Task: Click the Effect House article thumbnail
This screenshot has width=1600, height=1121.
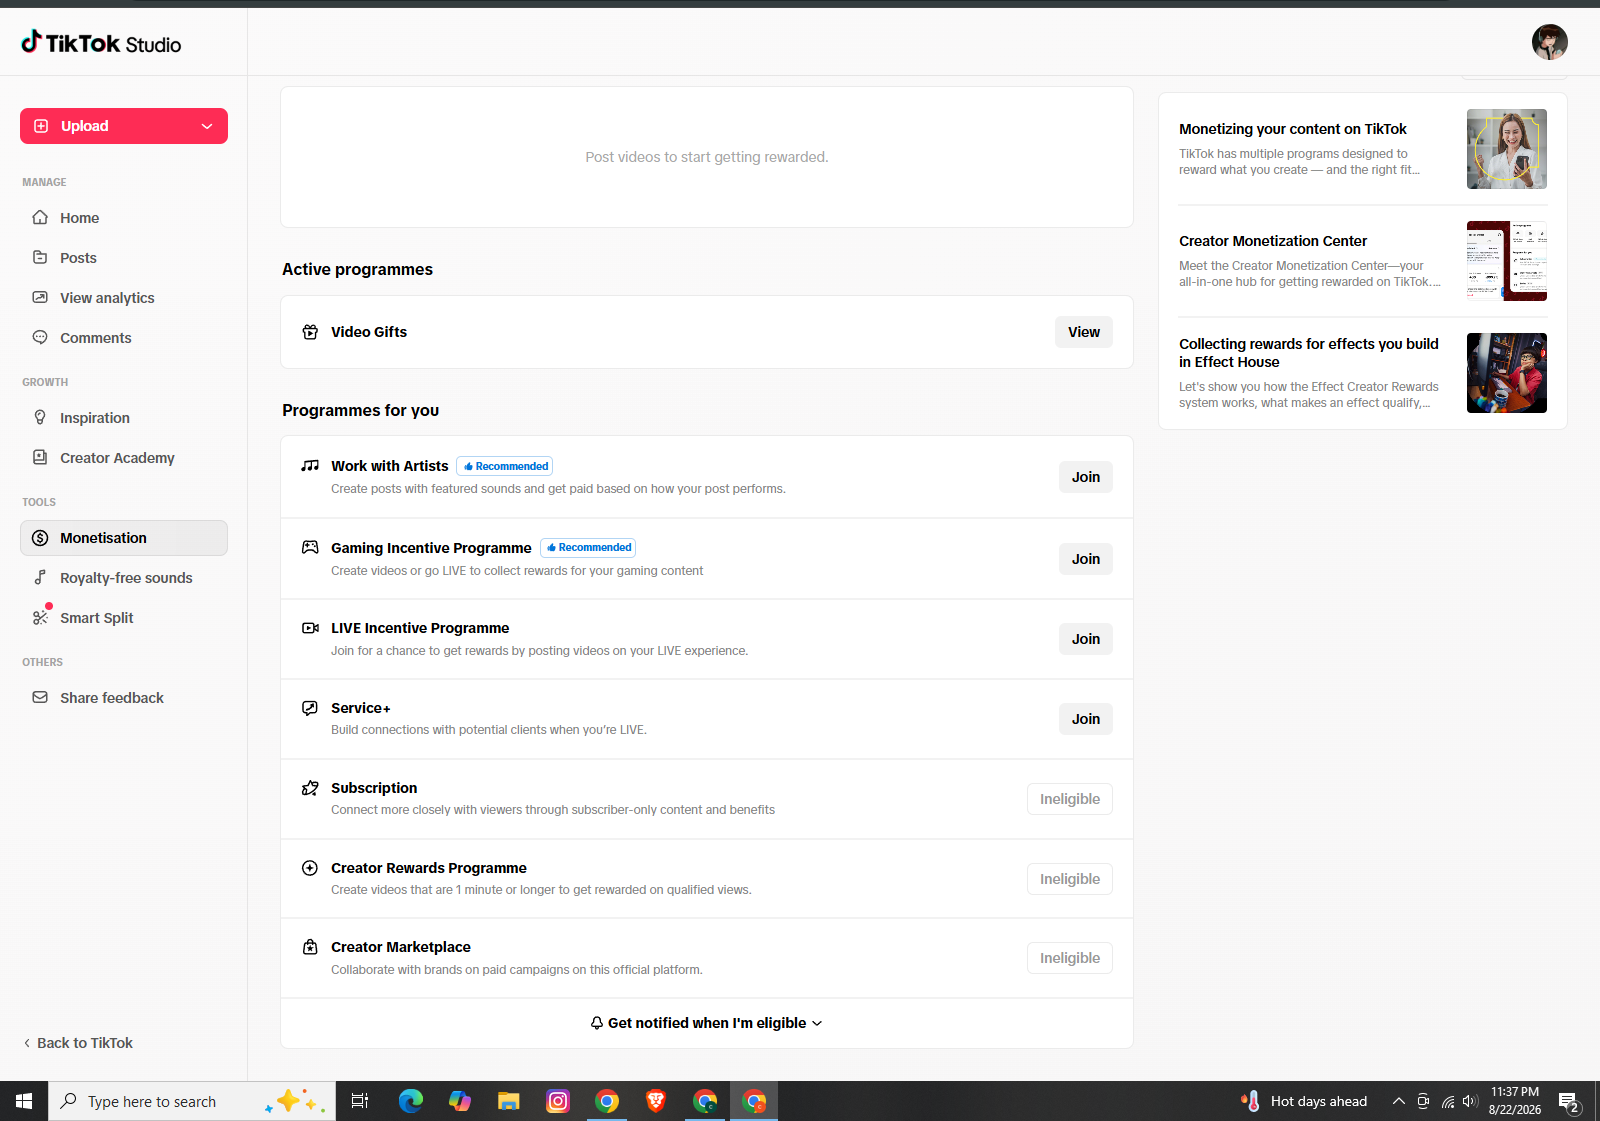Action: pos(1507,373)
